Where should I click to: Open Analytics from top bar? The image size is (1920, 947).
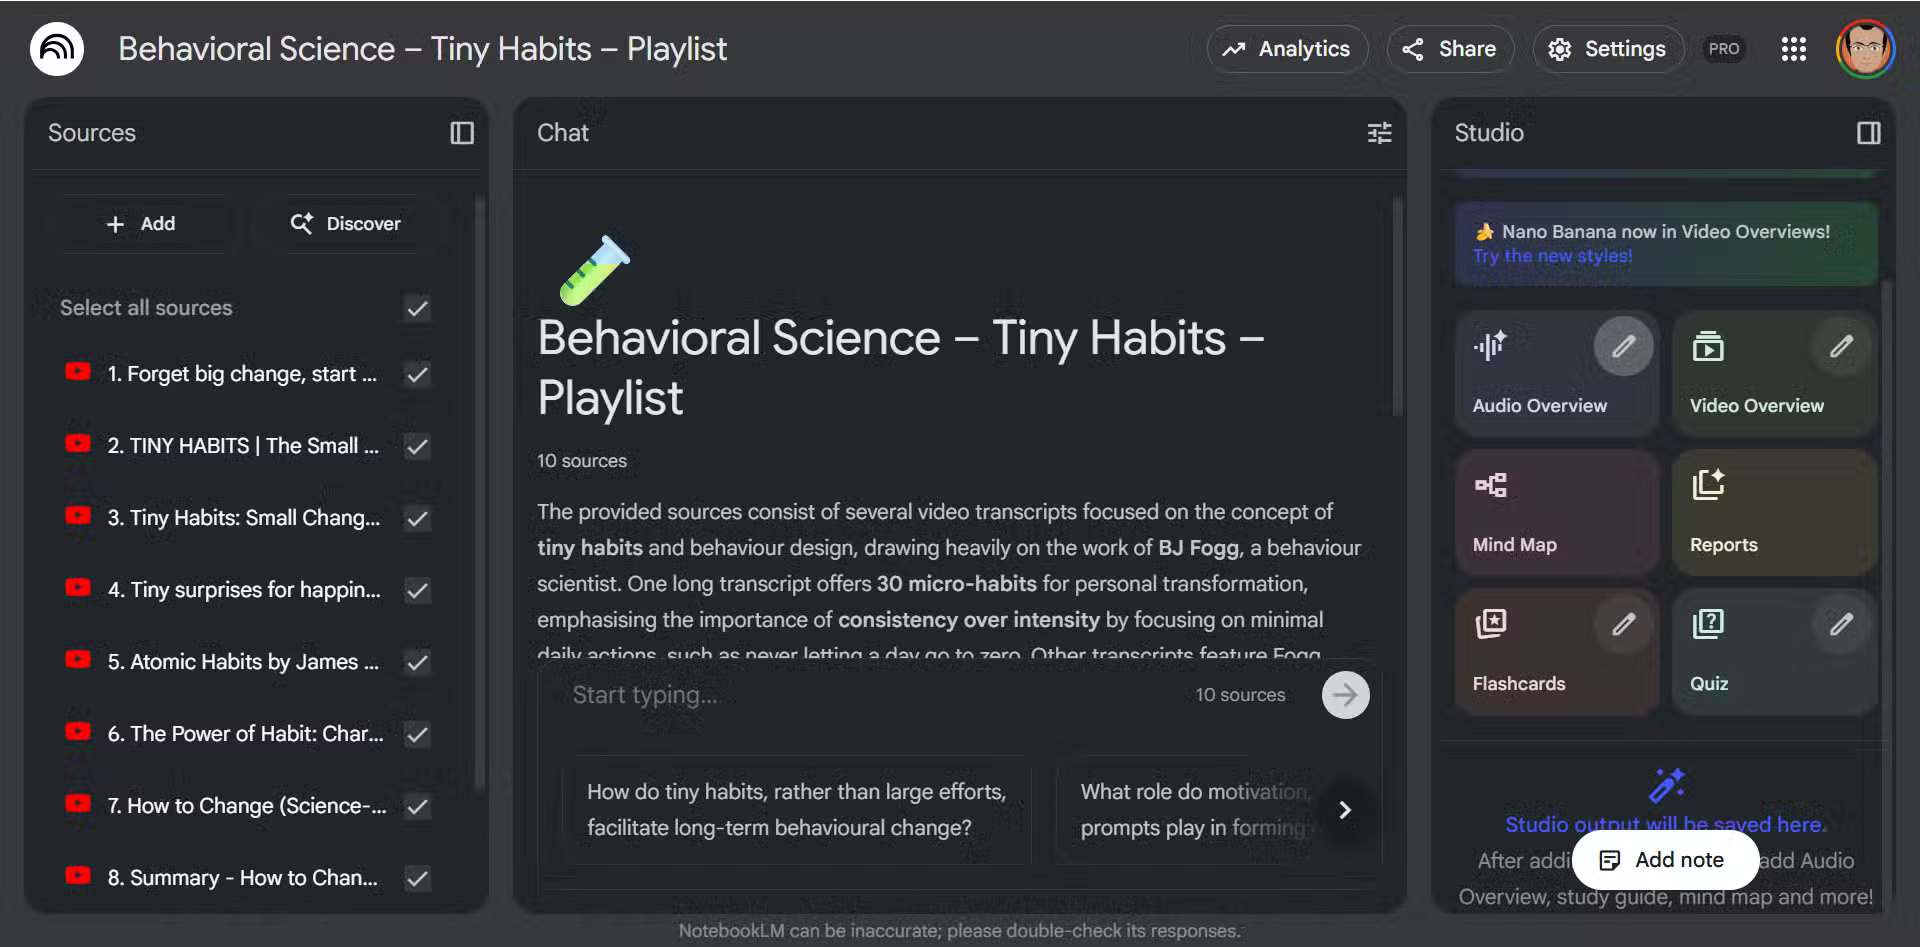[1286, 49]
